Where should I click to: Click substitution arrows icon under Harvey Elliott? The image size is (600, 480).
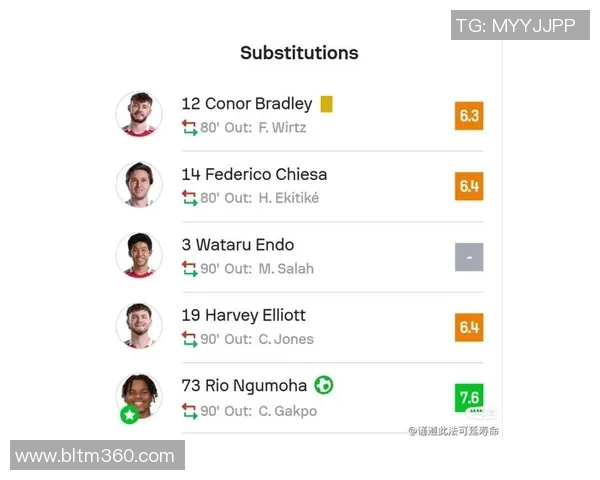190,339
